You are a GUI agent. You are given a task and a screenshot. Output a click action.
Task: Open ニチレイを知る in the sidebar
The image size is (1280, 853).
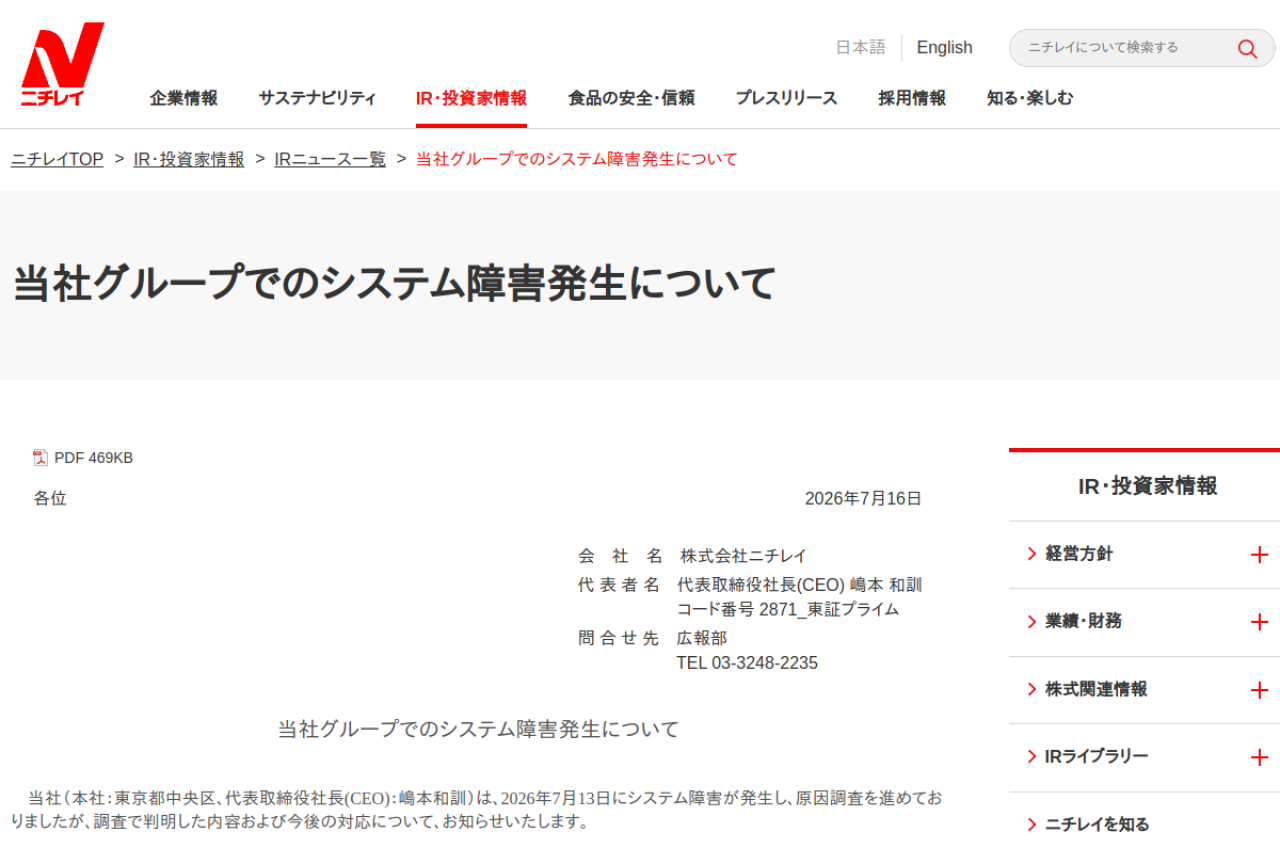[1097, 825]
